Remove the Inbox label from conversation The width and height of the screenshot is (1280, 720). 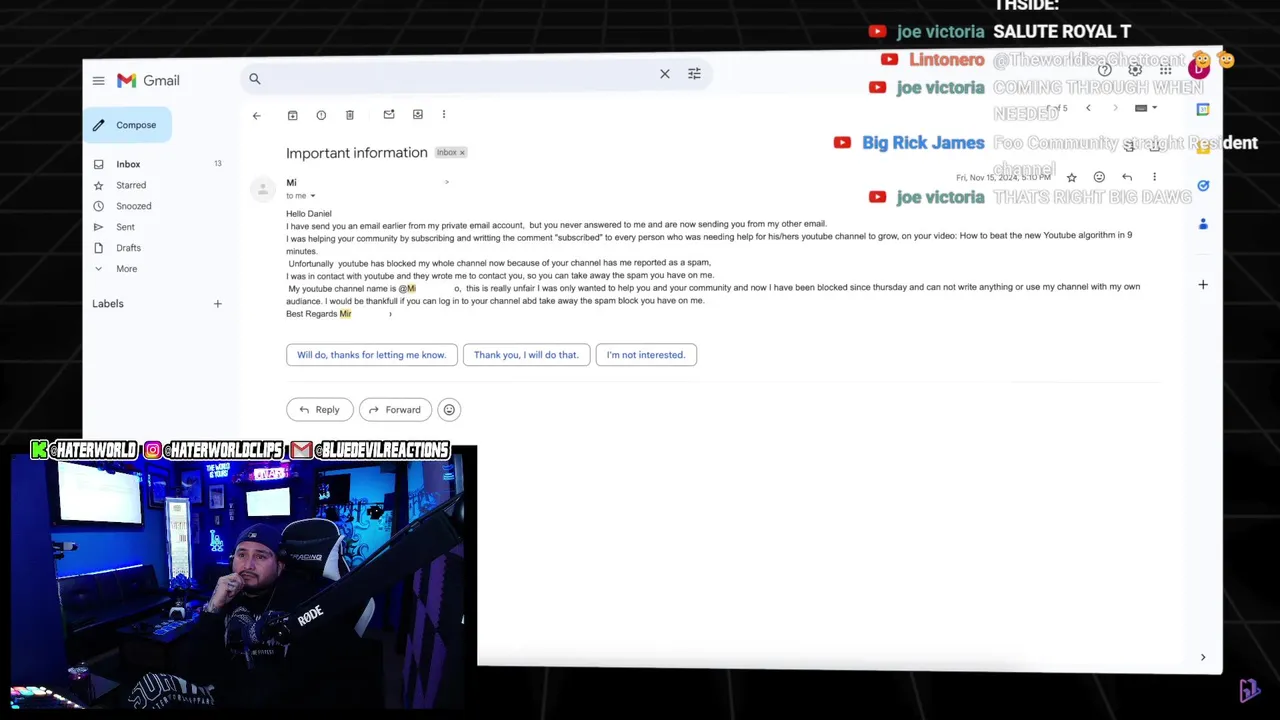point(462,153)
